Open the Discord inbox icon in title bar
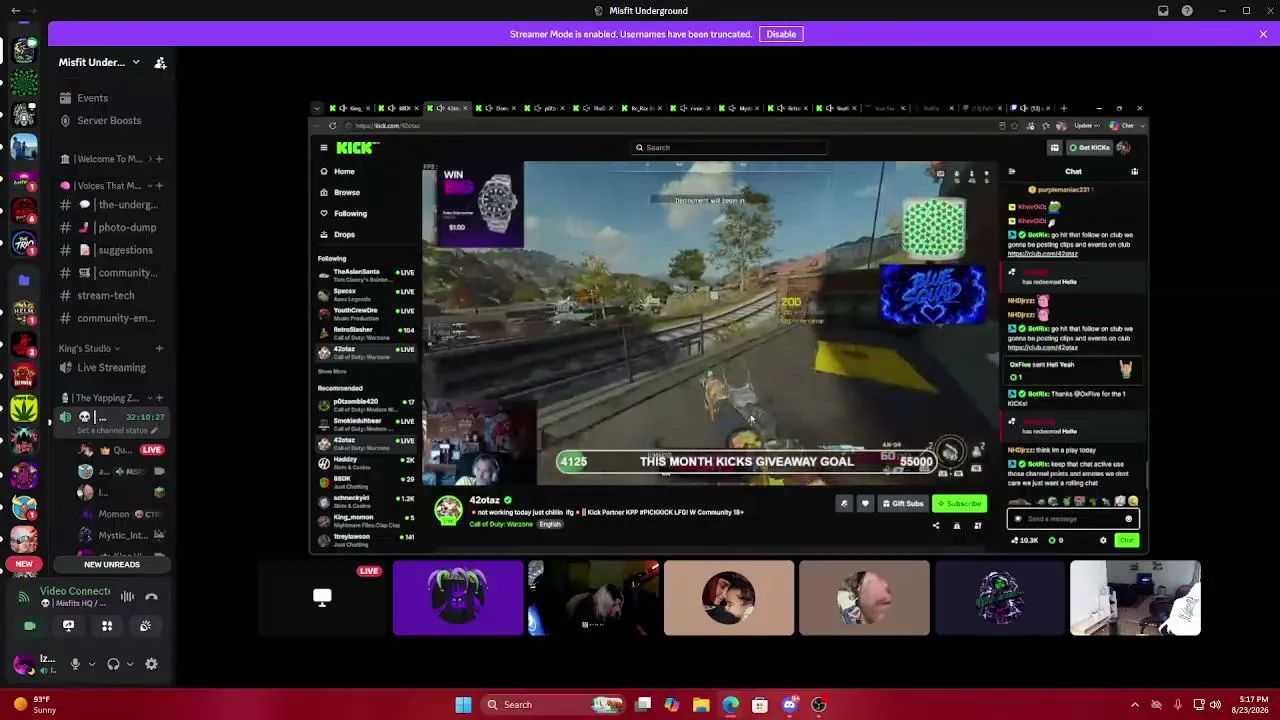Viewport: 1280px width, 720px height. 1163,11
